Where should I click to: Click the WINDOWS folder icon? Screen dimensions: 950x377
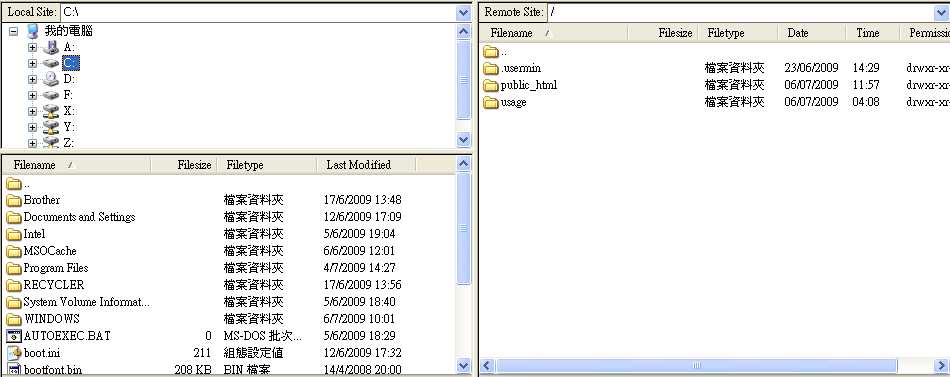(14, 319)
